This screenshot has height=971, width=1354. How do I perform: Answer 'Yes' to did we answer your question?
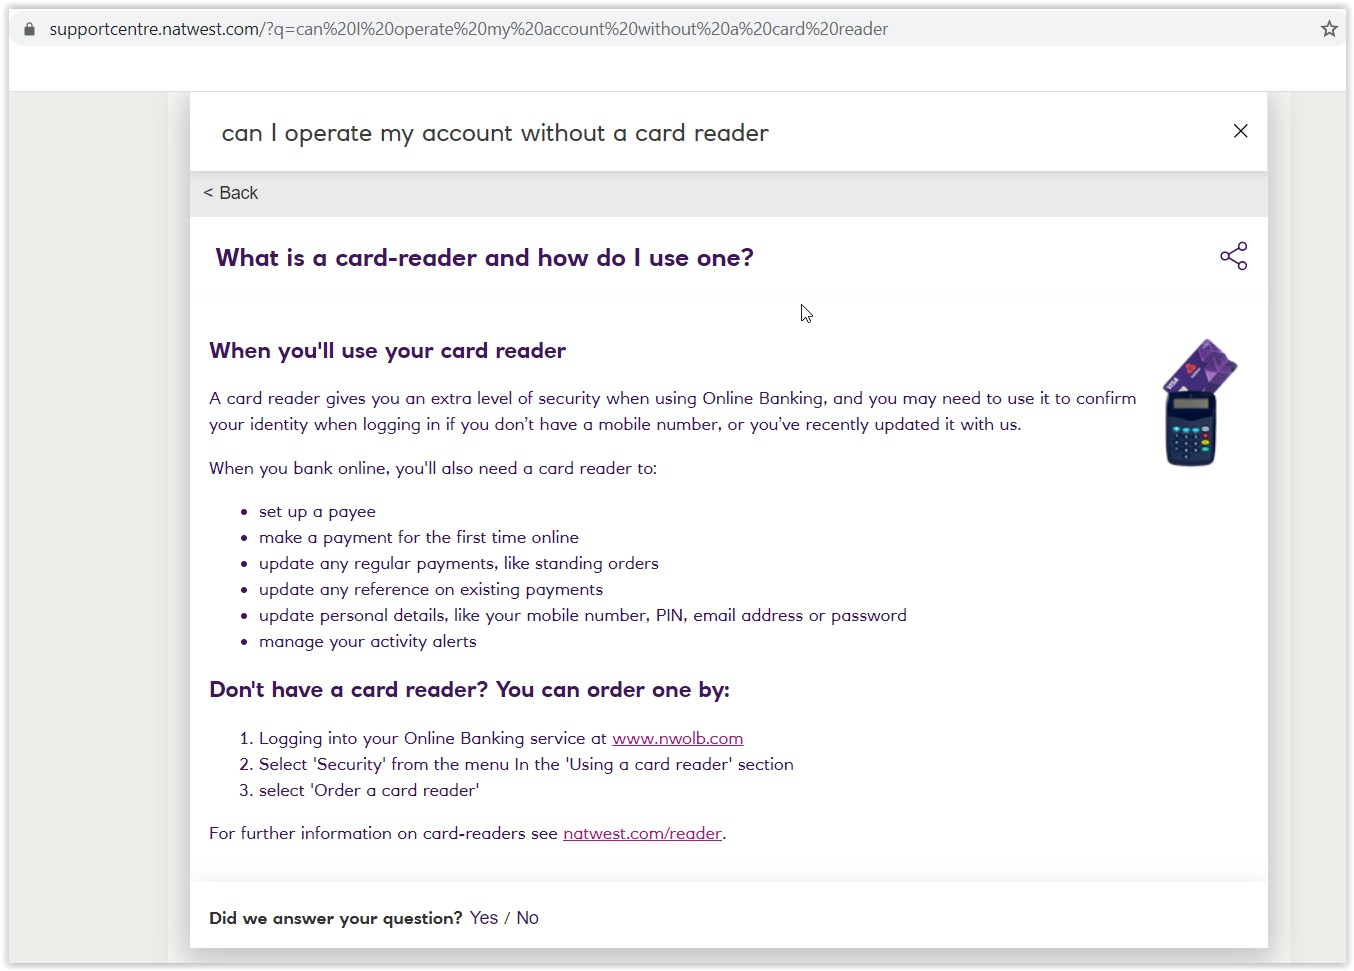pyautogui.click(x=484, y=918)
